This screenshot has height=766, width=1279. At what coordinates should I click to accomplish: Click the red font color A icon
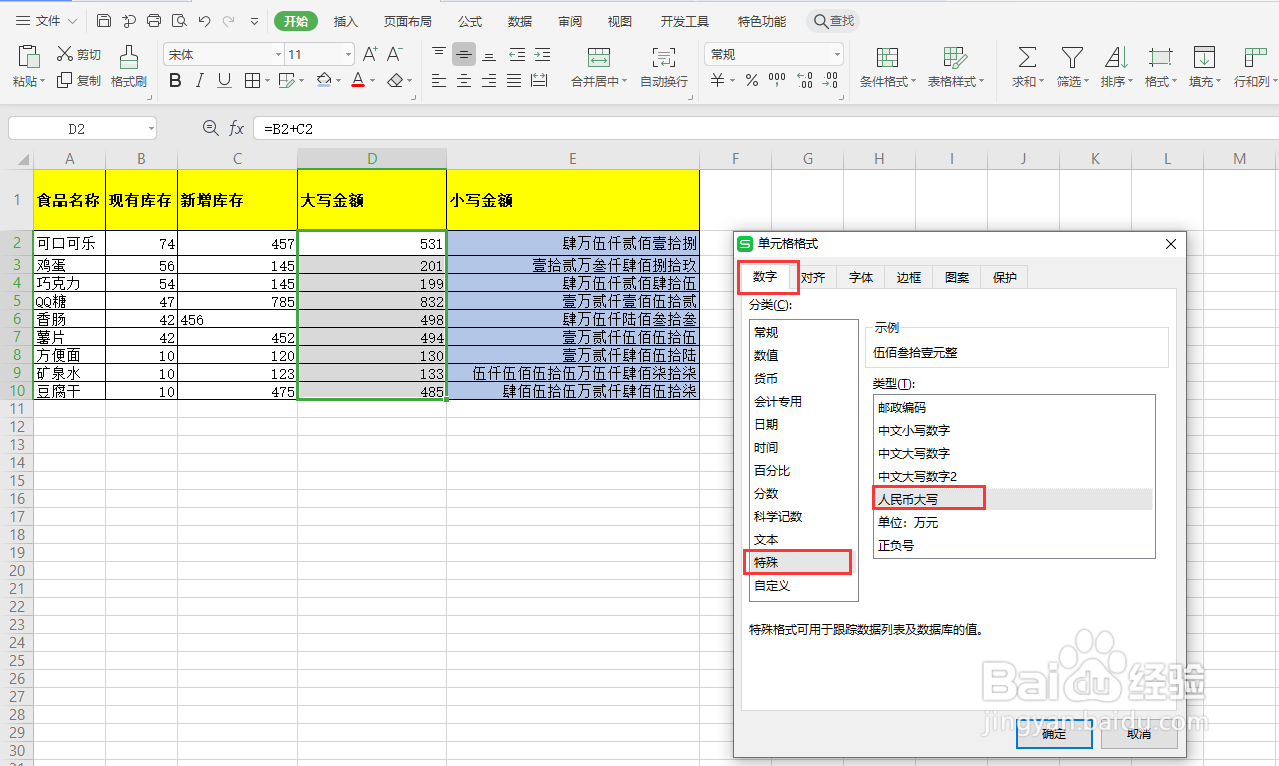(358, 81)
